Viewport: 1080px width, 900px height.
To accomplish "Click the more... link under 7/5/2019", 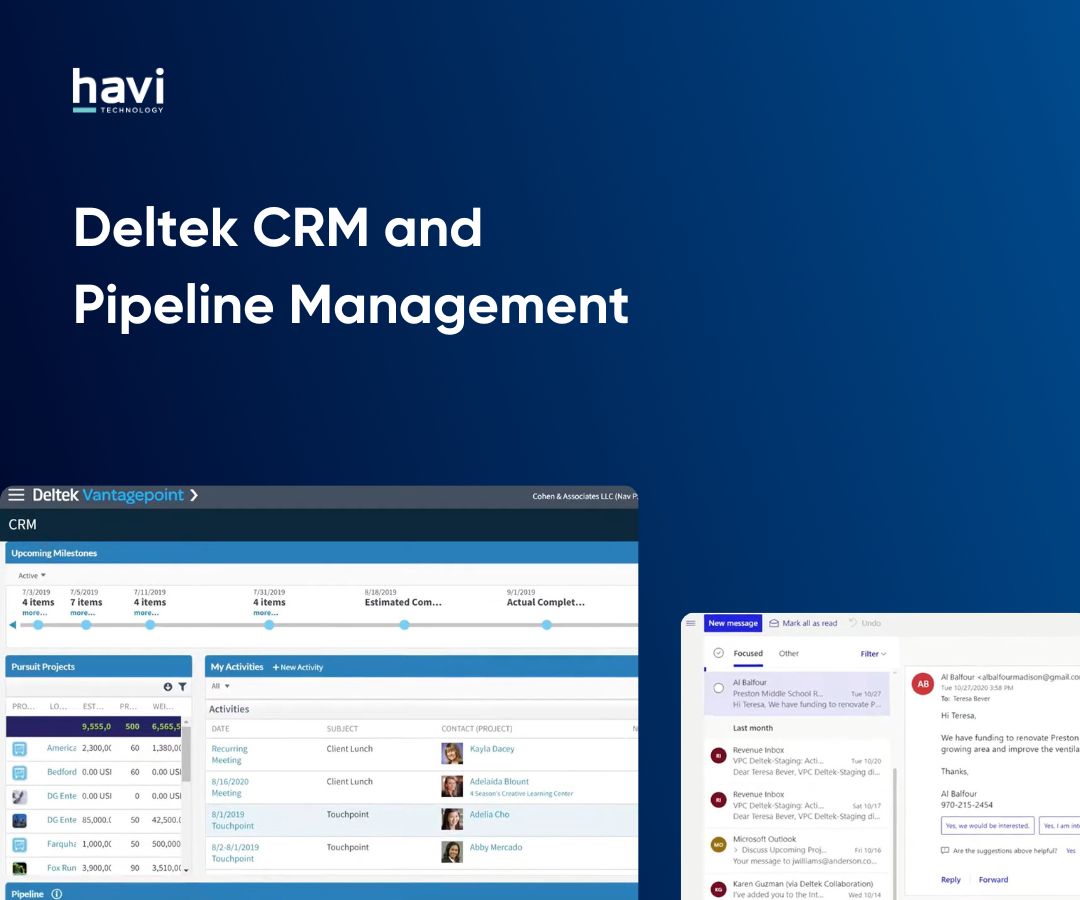I will click(x=83, y=613).
